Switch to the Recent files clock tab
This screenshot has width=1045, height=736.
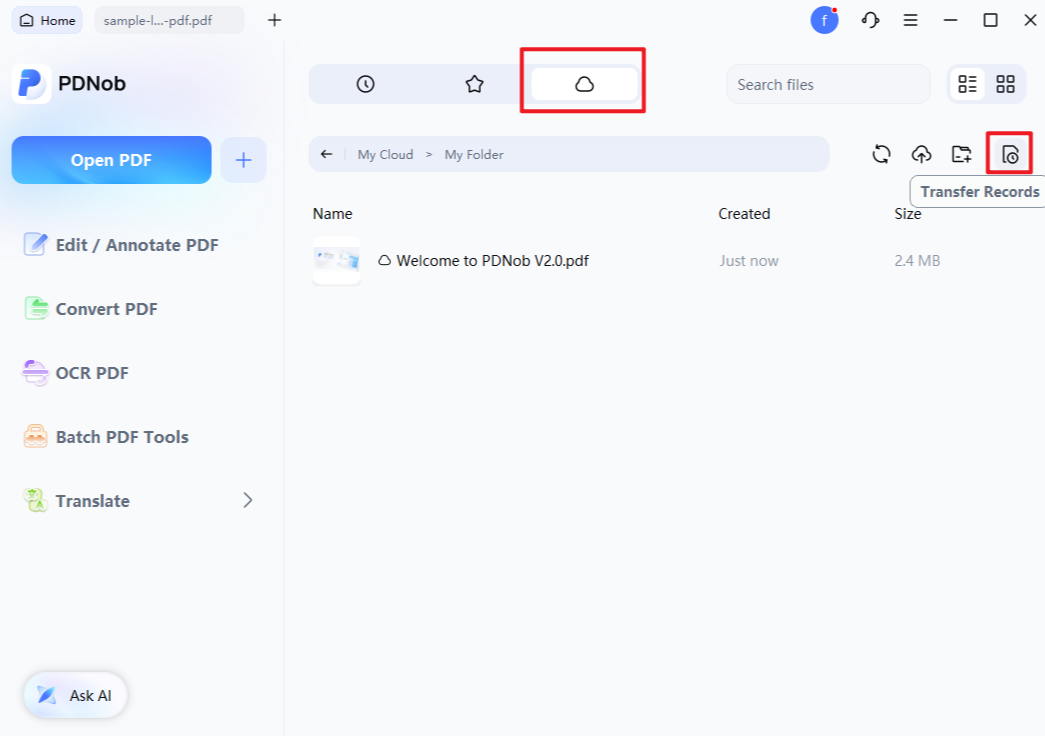[365, 84]
